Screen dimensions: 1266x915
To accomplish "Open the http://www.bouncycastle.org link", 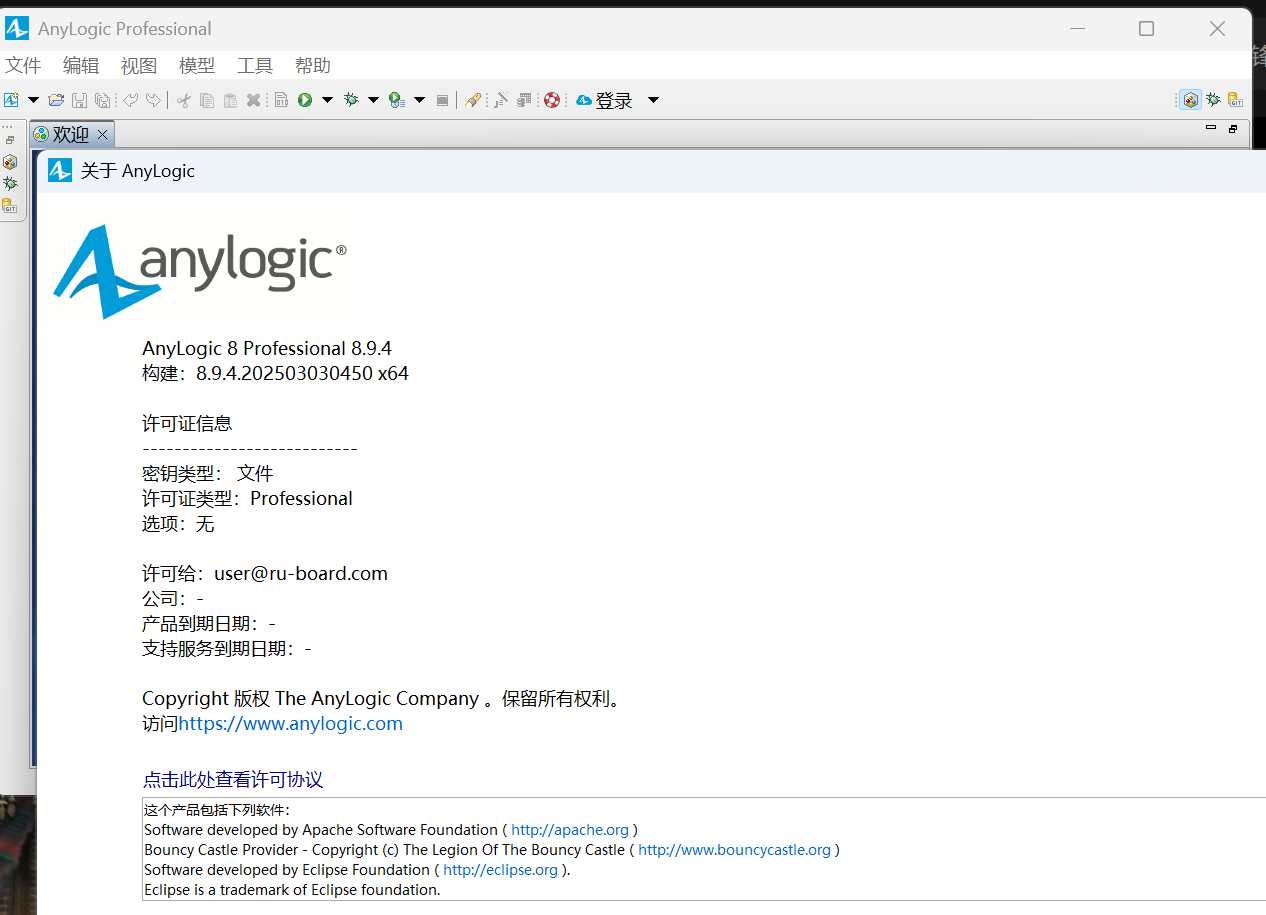I will point(734,850).
